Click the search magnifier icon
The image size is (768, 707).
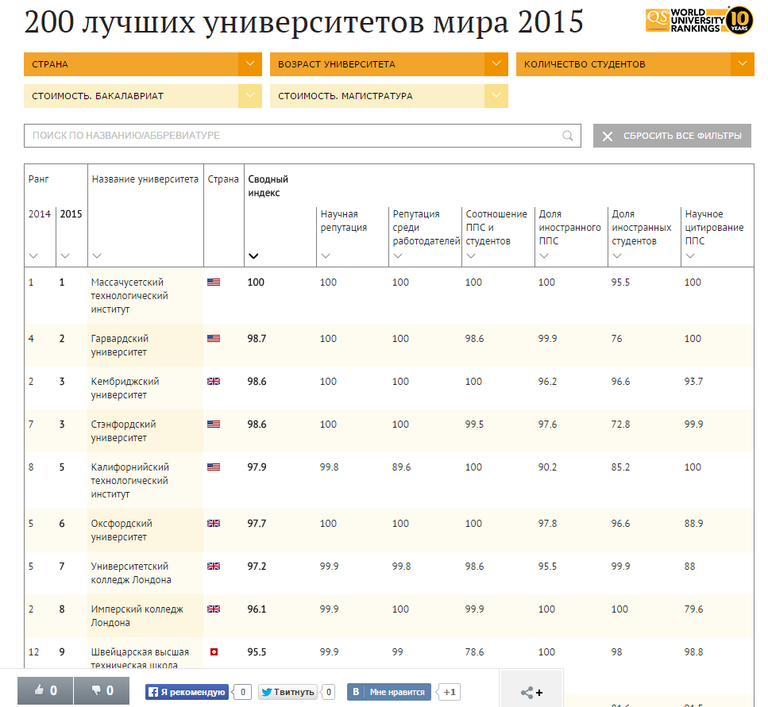click(x=568, y=136)
